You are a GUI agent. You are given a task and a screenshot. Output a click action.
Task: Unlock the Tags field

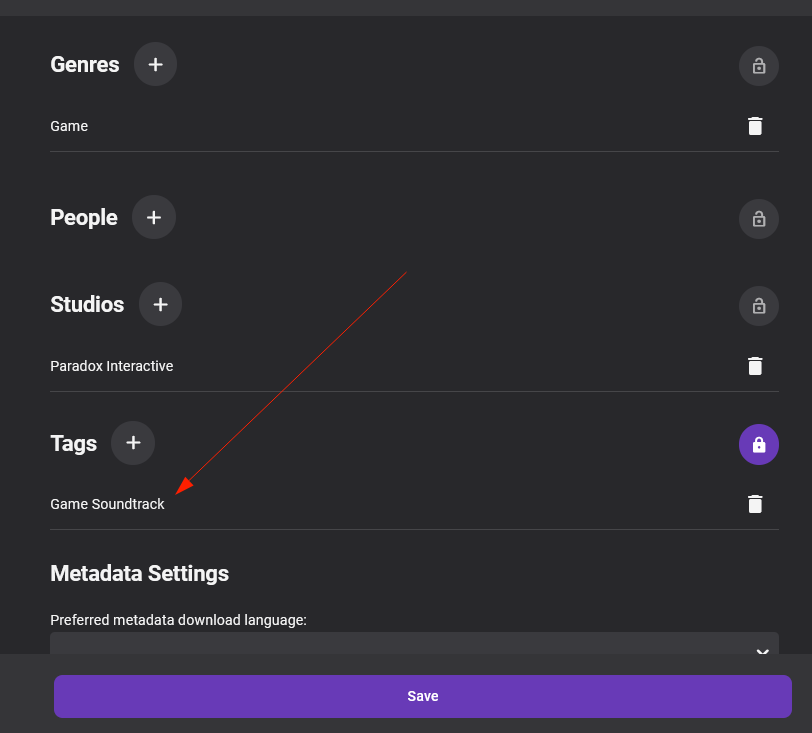758,445
